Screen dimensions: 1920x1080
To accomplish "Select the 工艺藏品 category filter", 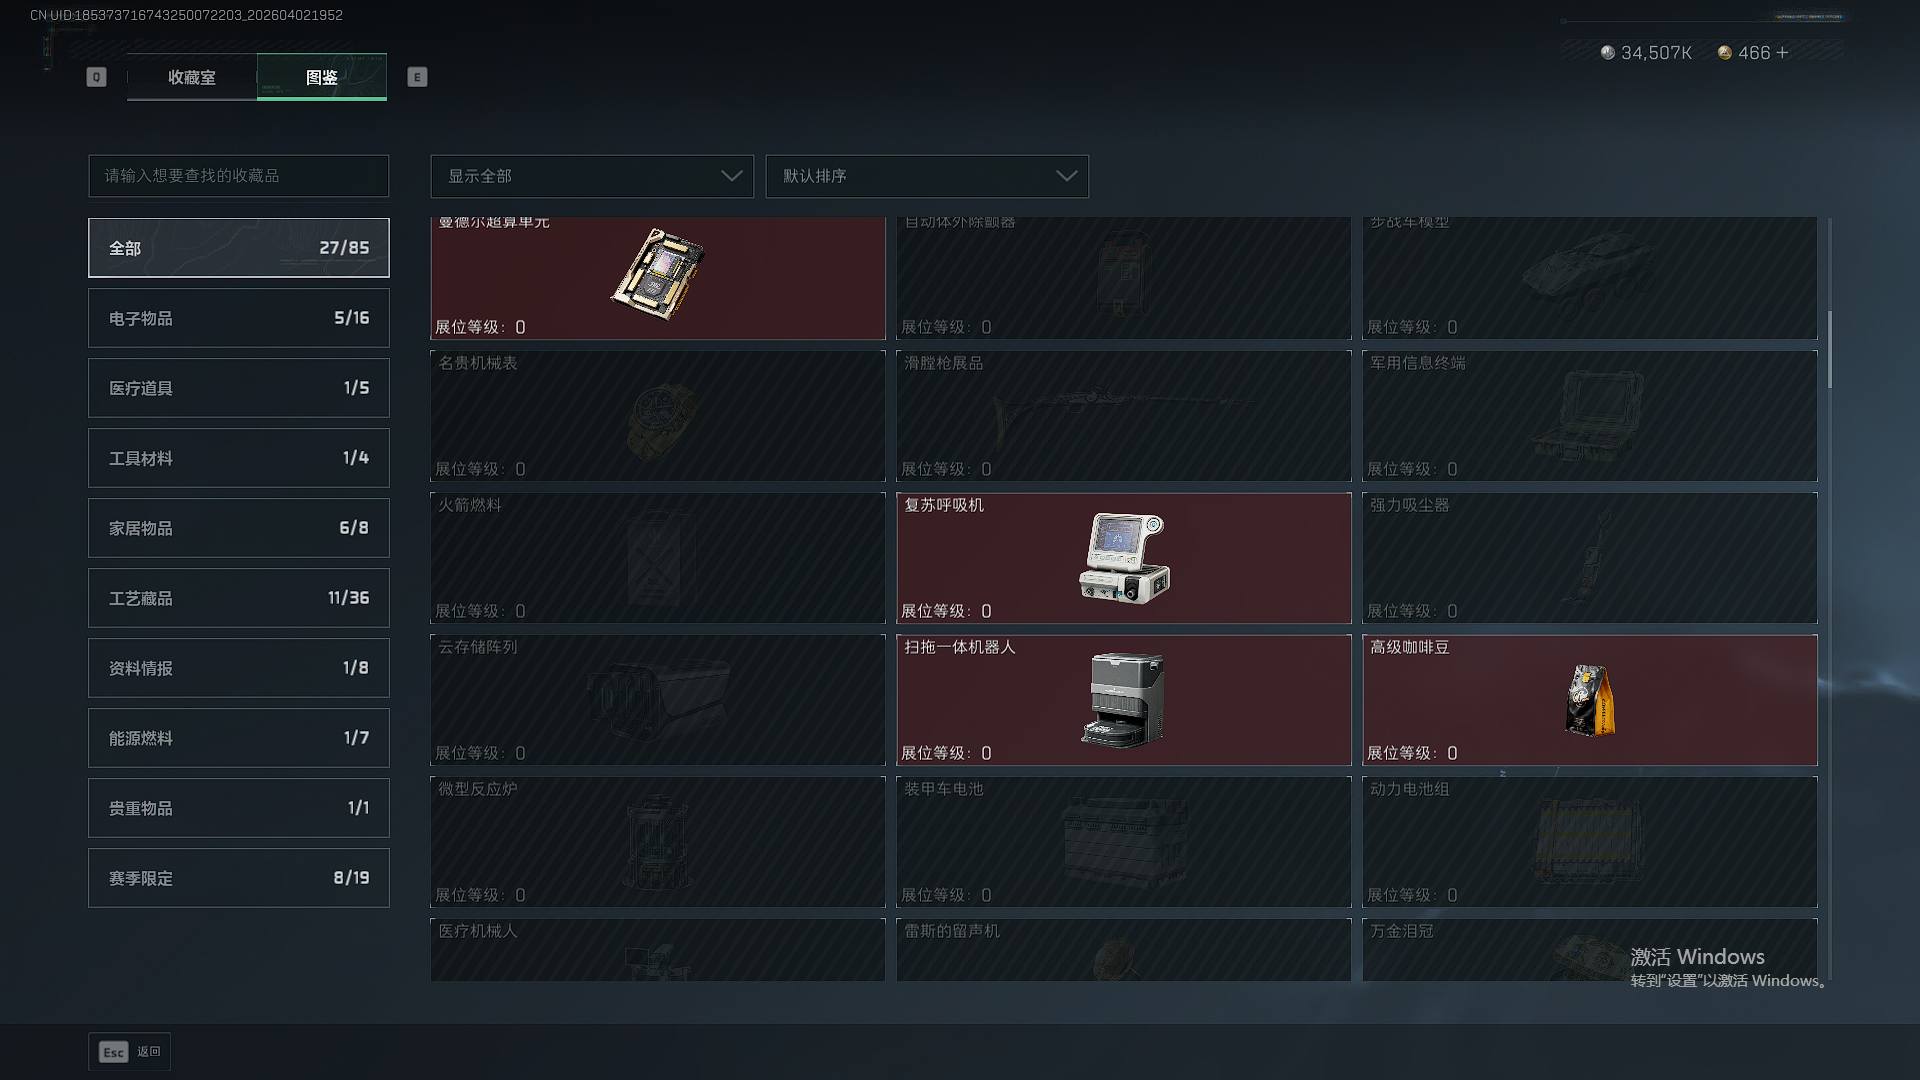I will [x=239, y=598].
